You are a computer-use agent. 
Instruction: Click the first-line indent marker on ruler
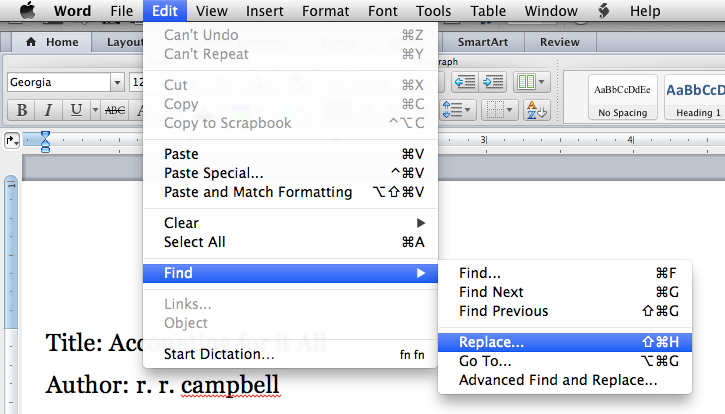point(45,136)
